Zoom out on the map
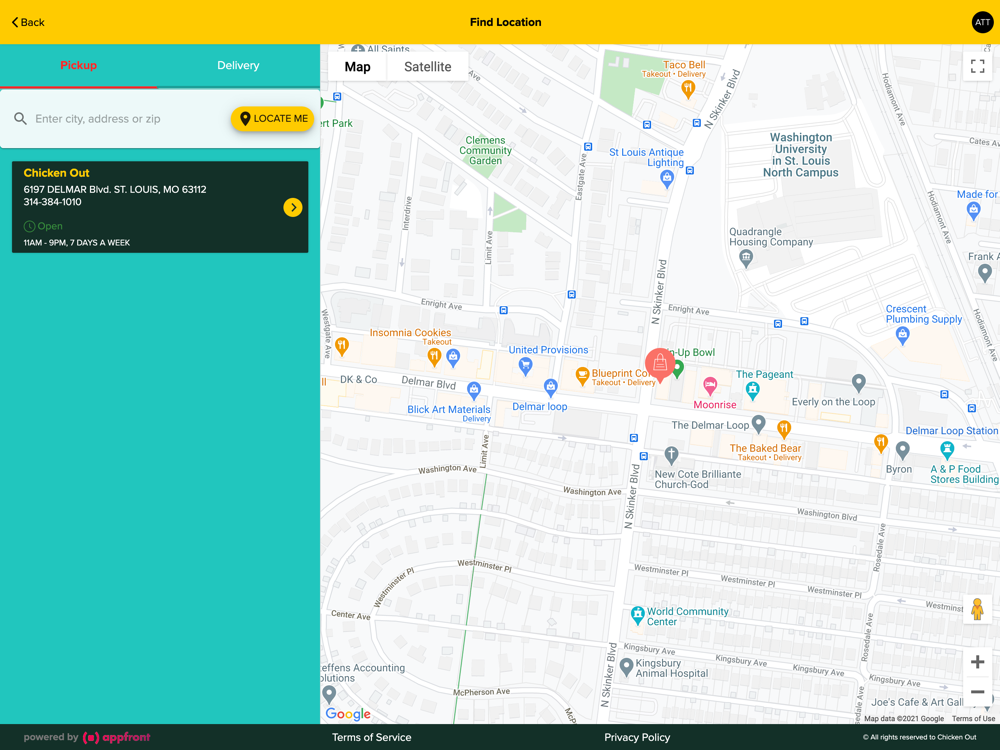Viewport: 1000px width, 750px height. point(977,691)
